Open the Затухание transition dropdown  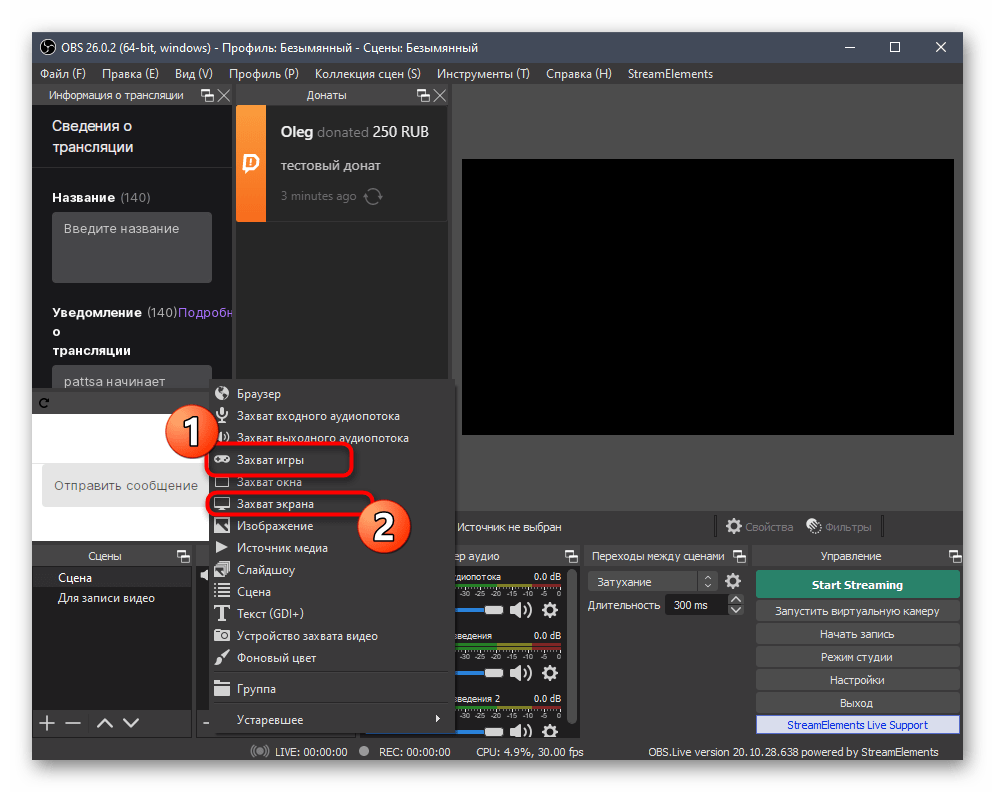652,581
